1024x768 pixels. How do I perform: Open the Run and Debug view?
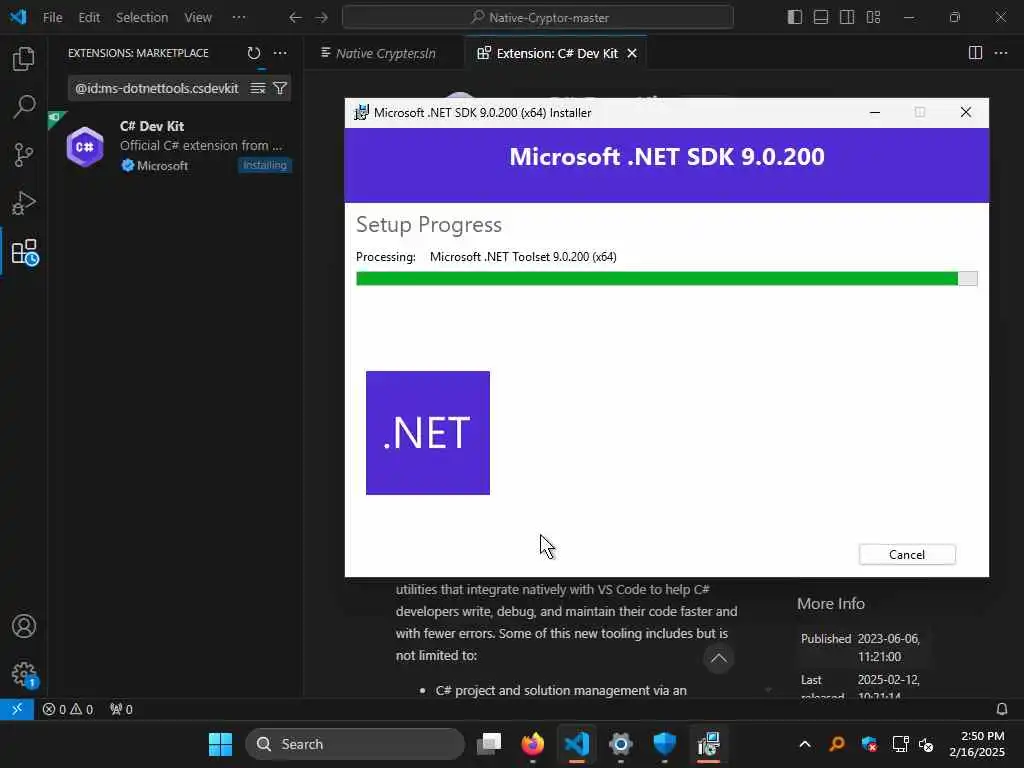[24, 203]
